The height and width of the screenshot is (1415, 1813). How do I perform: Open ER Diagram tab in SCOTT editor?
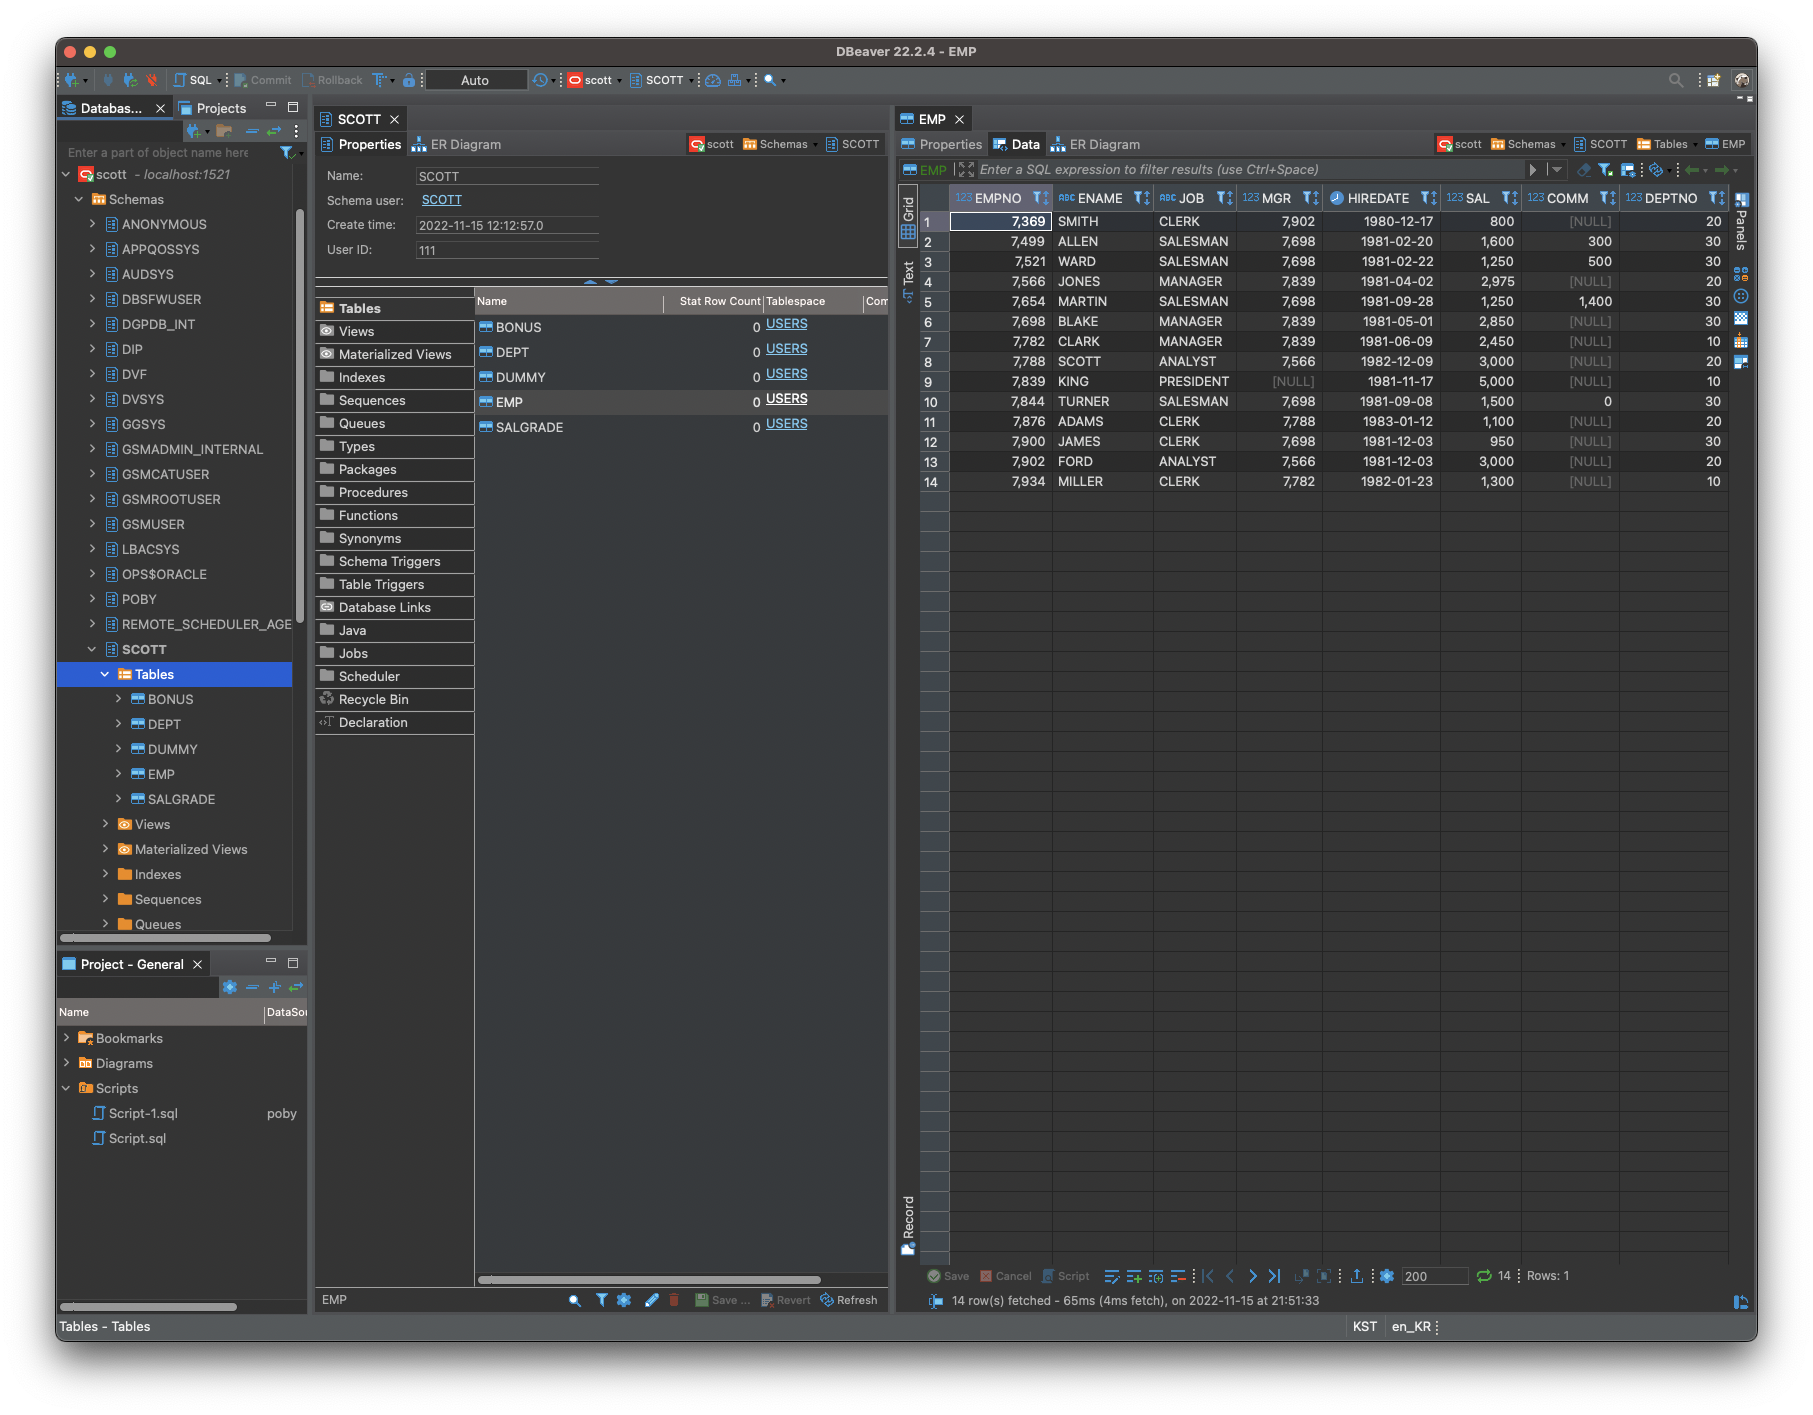click(x=457, y=144)
